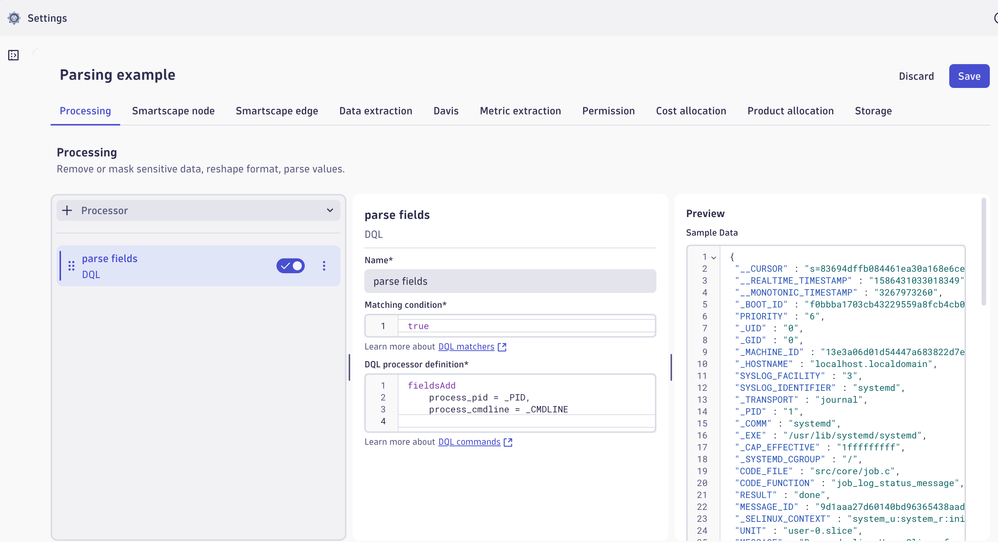
Task: Click the Save button
Action: pyautogui.click(x=969, y=76)
